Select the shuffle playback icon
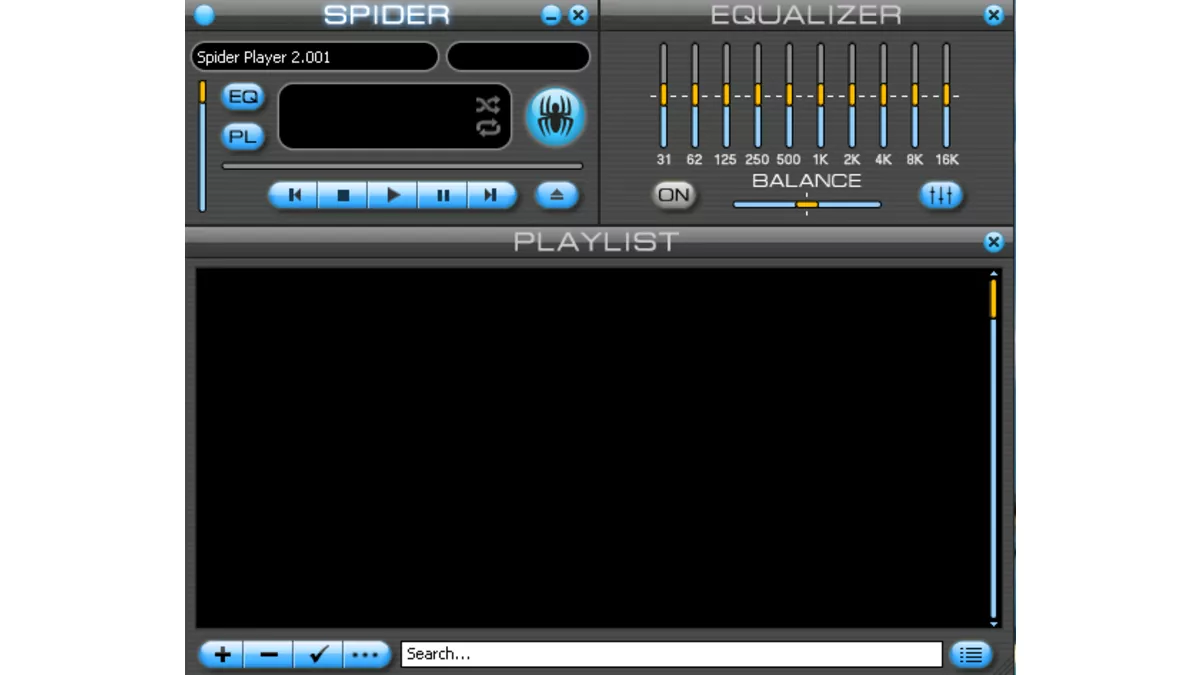1200x675 pixels. pos(489,104)
